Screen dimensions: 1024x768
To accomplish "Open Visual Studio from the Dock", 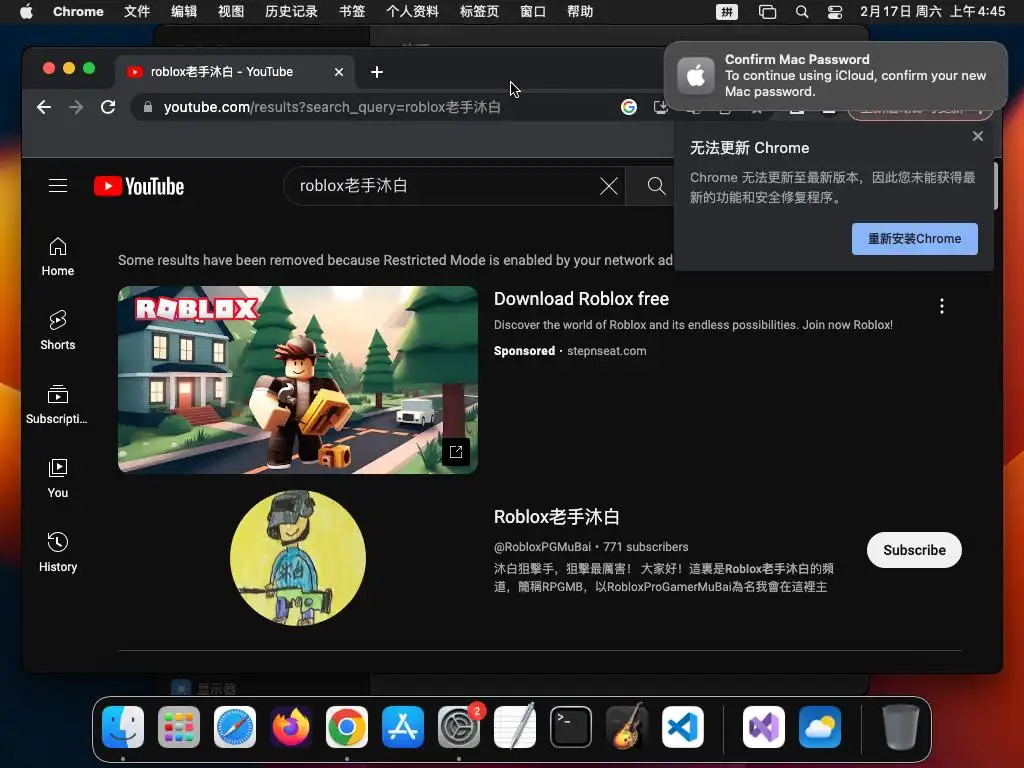I will [x=763, y=727].
